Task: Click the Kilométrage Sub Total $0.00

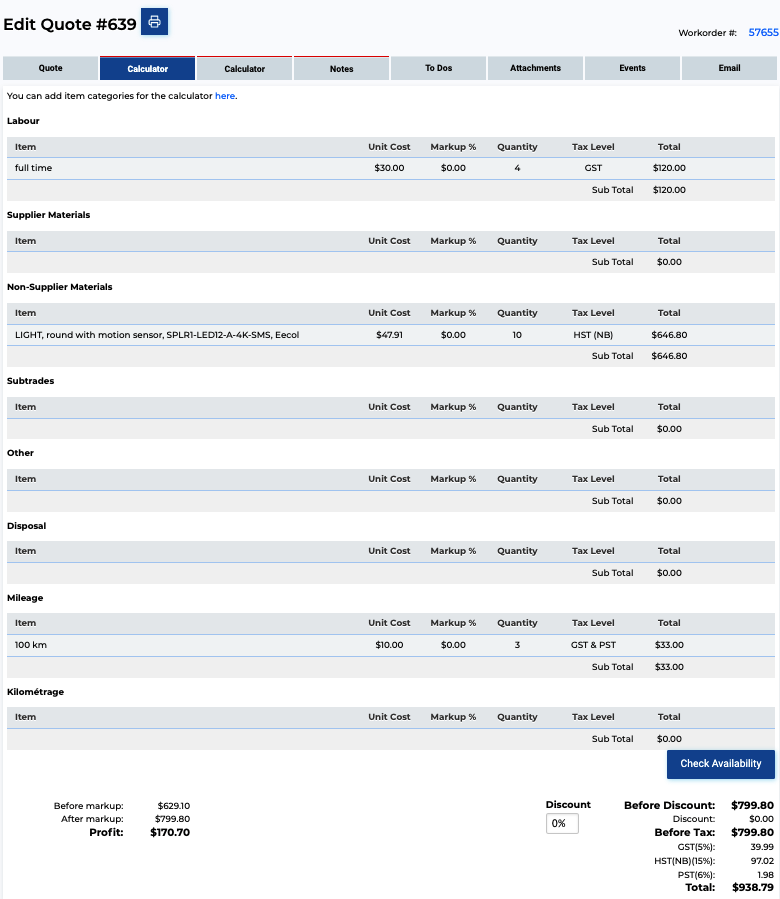Action: pos(669,739)
